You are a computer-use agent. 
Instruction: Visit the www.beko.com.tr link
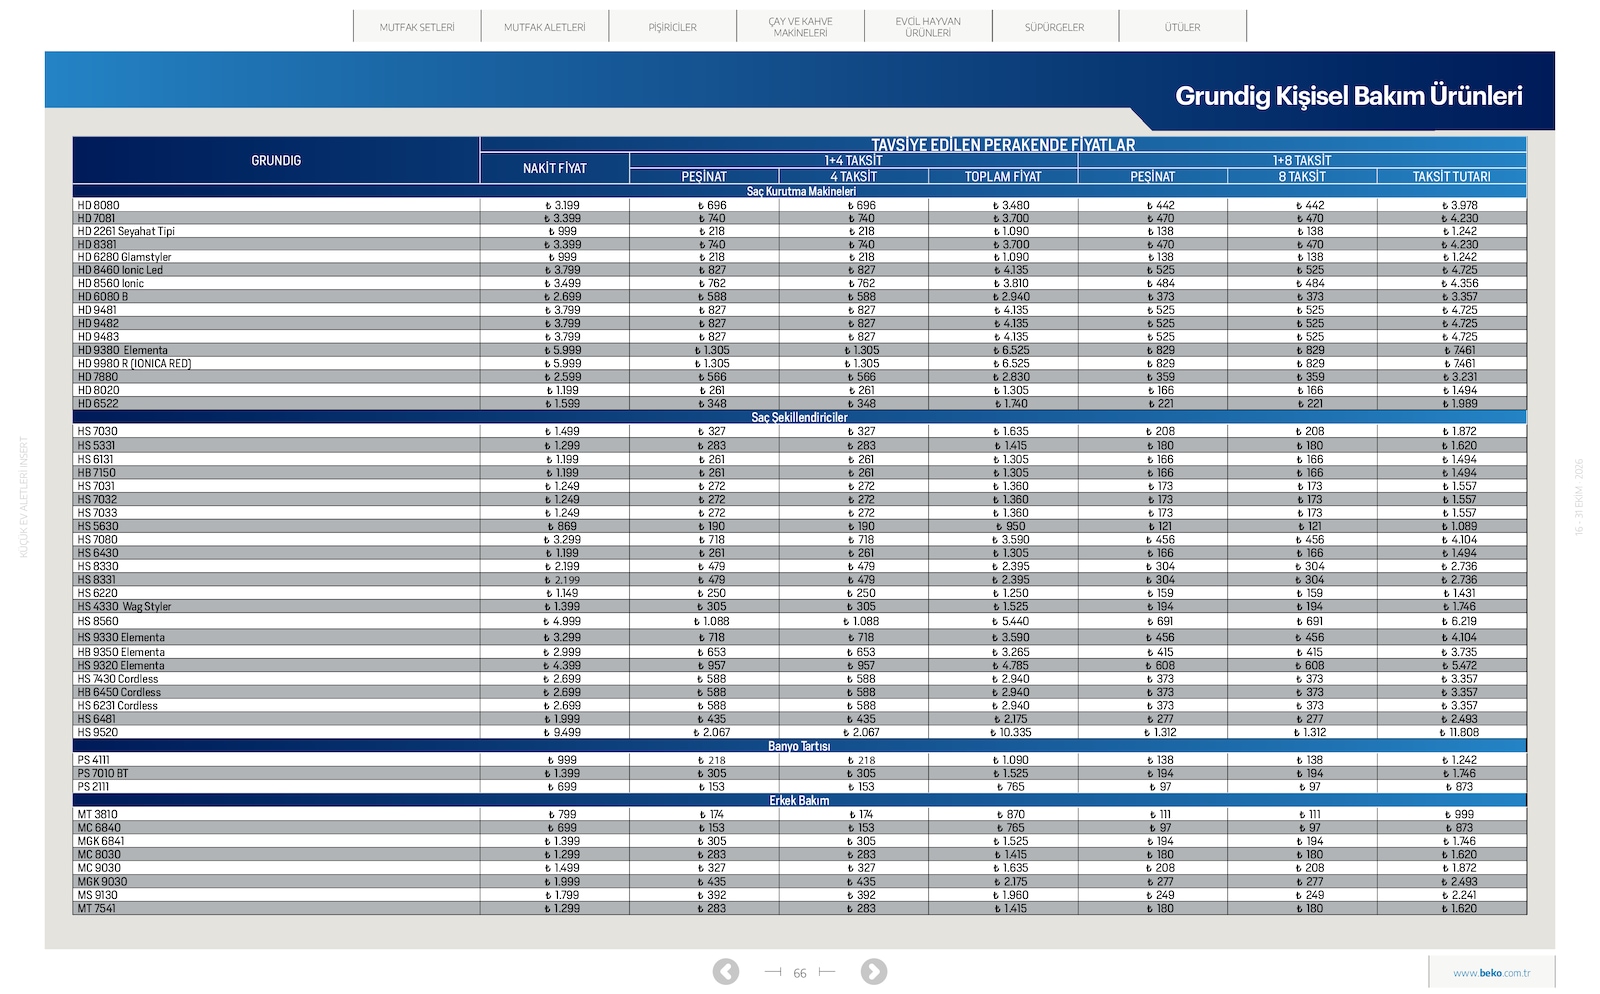1492,973
